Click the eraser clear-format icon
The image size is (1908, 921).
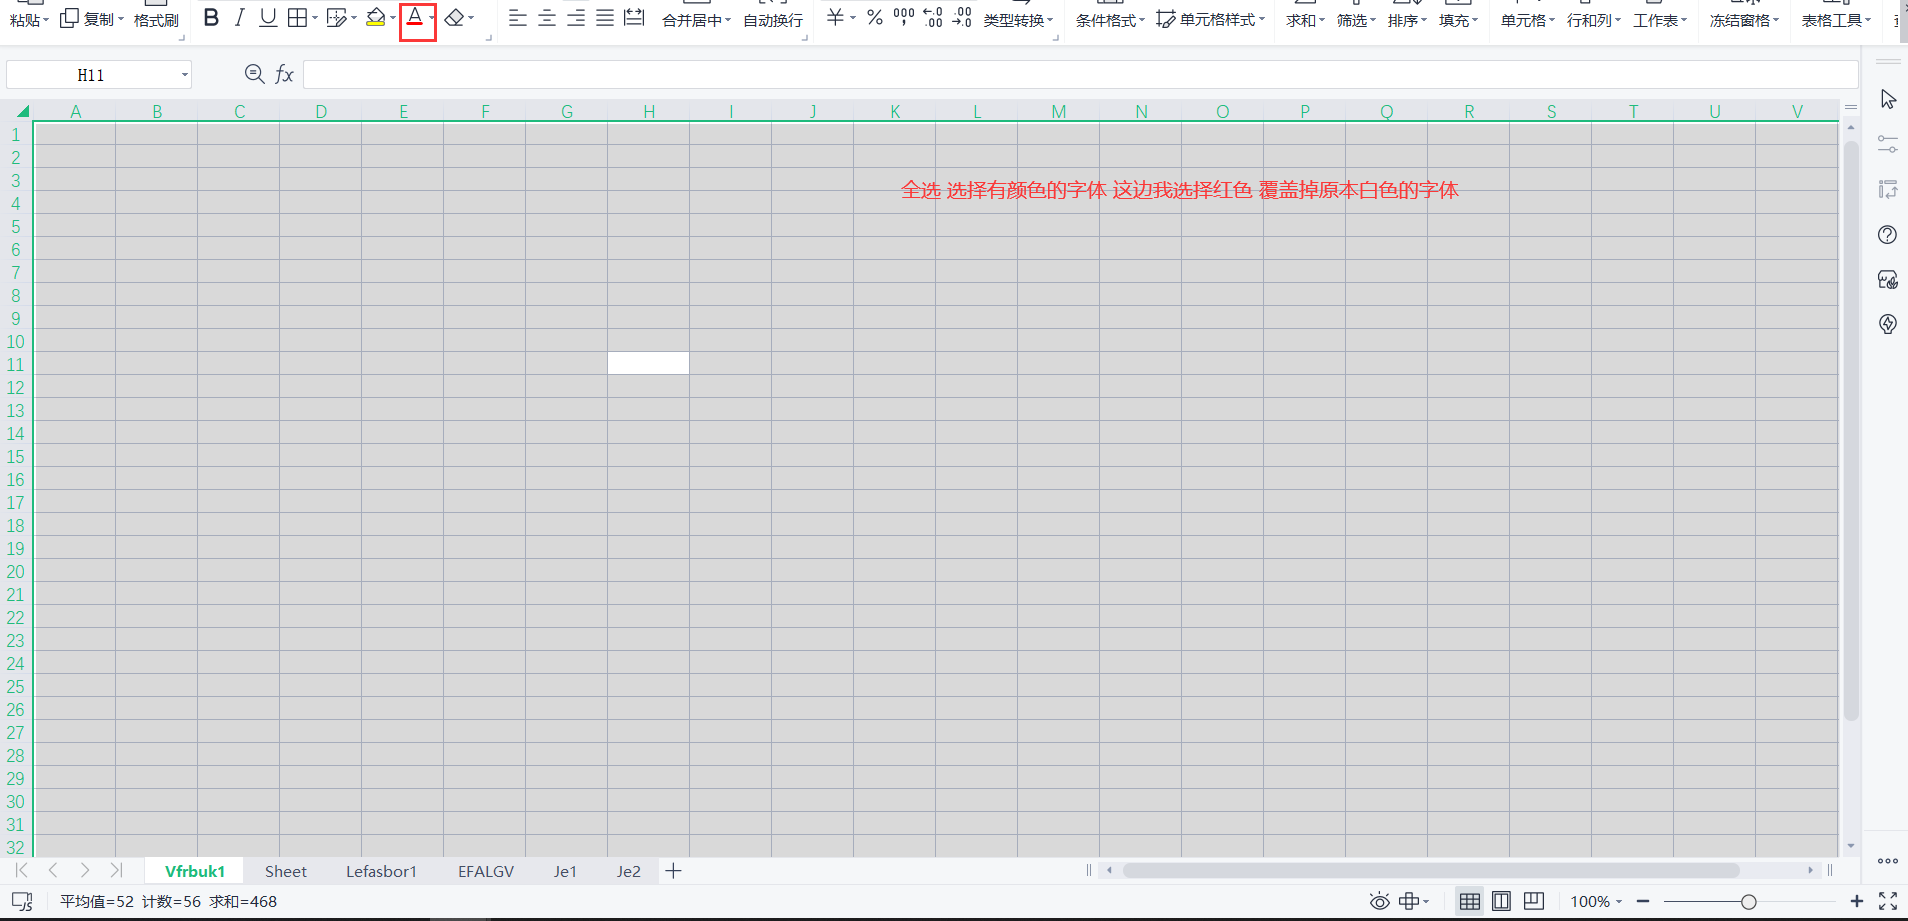(x=455, y=18)
